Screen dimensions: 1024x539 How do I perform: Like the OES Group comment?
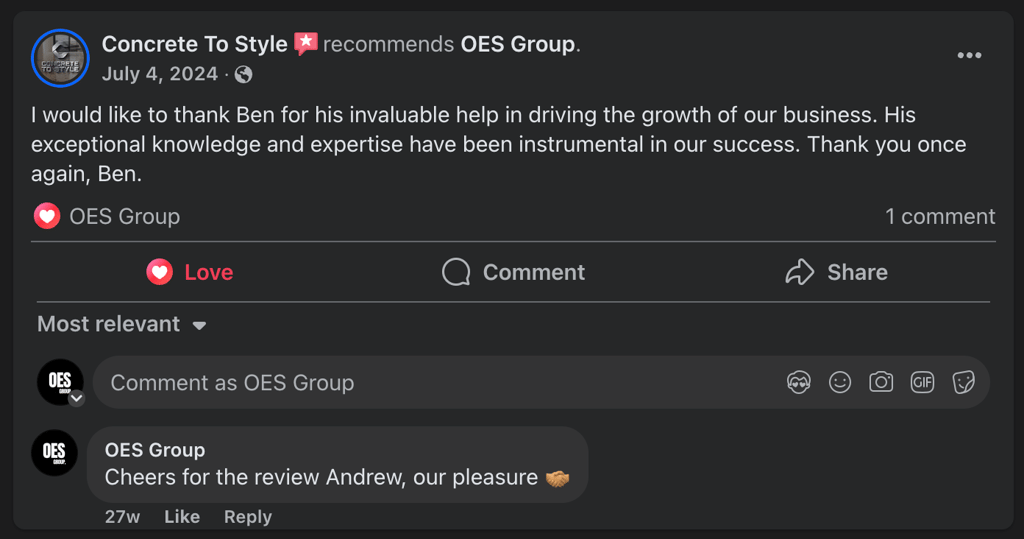pyautogui.click(x=182, y=517)
